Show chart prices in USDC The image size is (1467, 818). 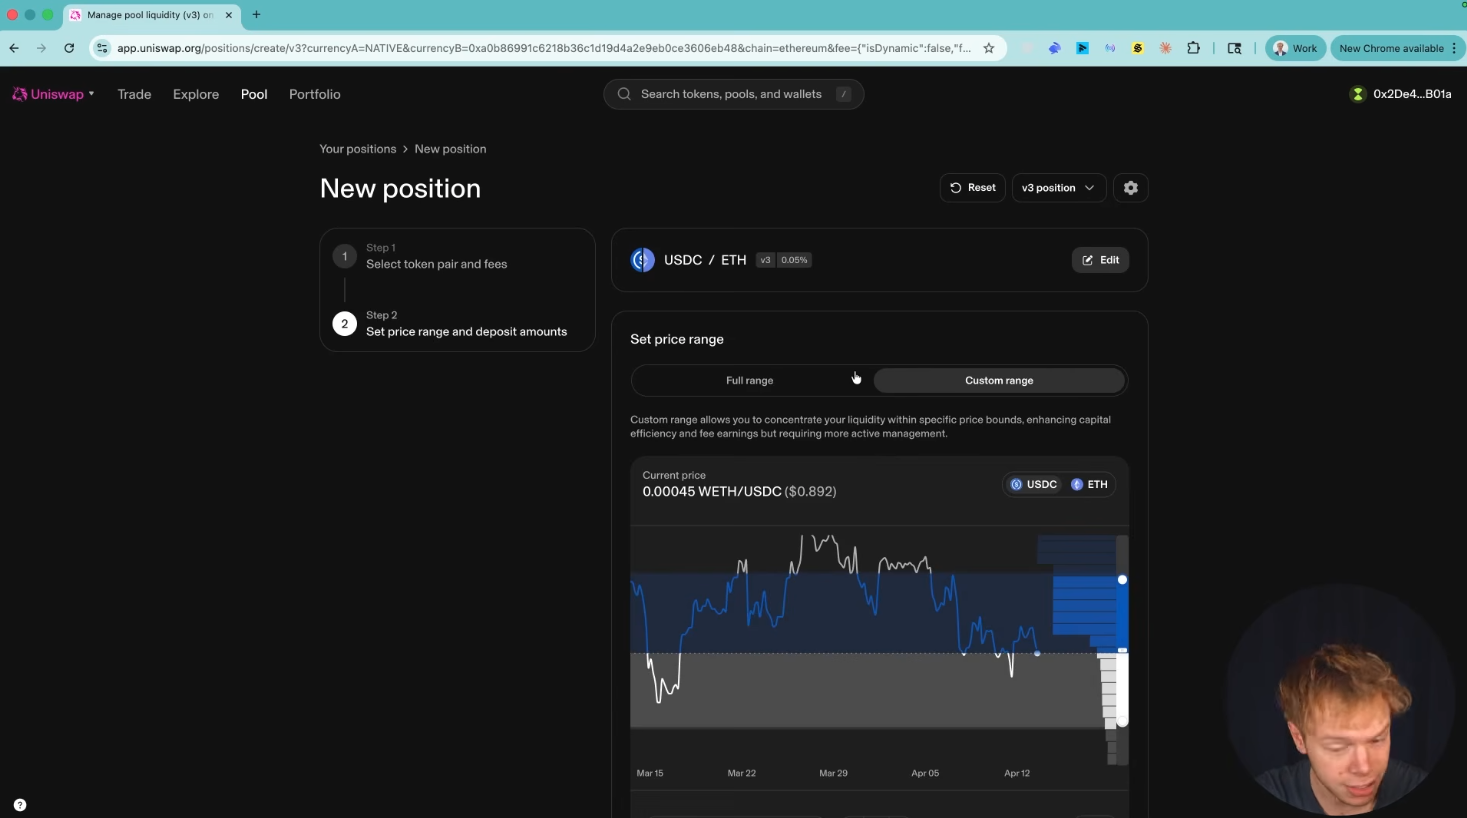[x=1034, y=485]
